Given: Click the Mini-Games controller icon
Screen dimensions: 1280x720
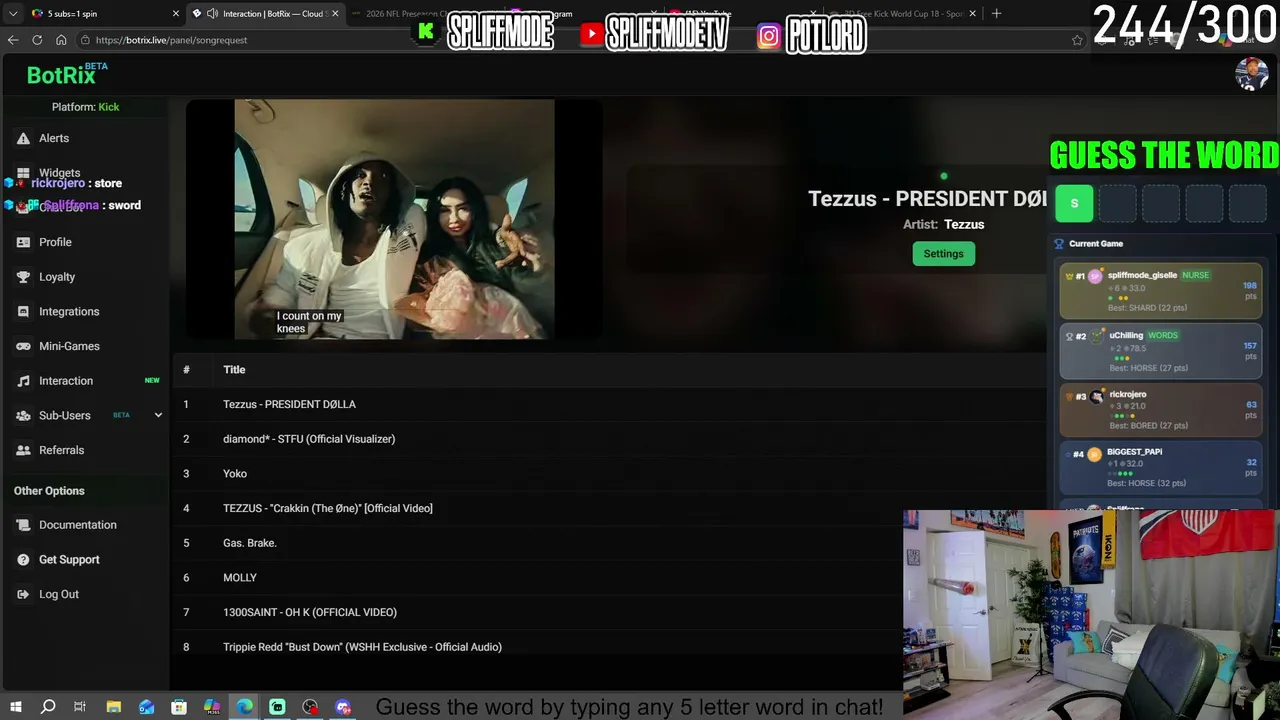Looking at the screenshot, I should 23,346.
